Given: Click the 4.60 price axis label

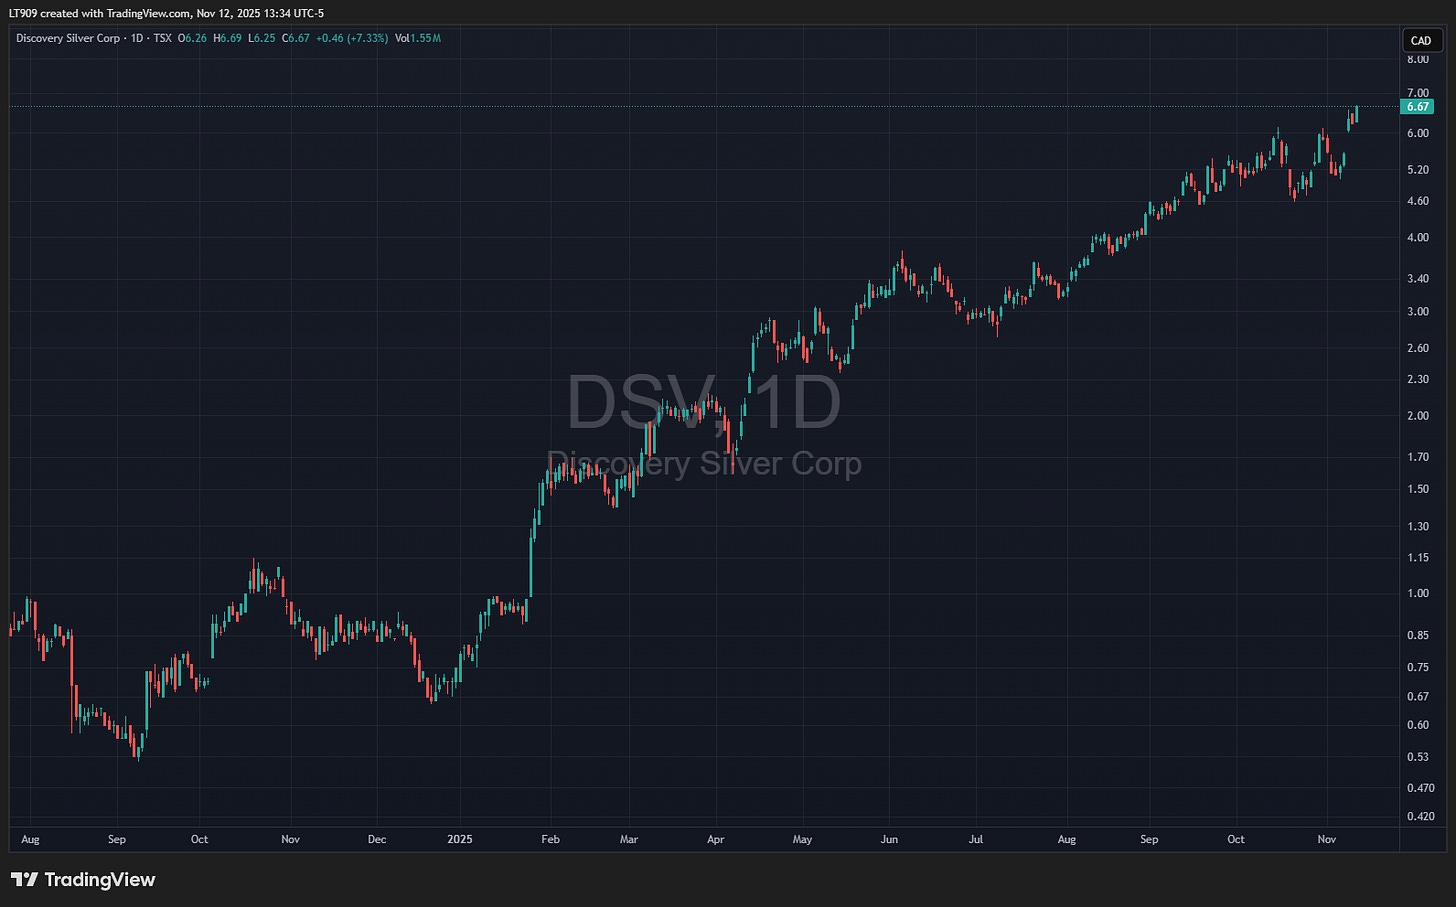Looking at the screenshot, I should [1417, 201].
